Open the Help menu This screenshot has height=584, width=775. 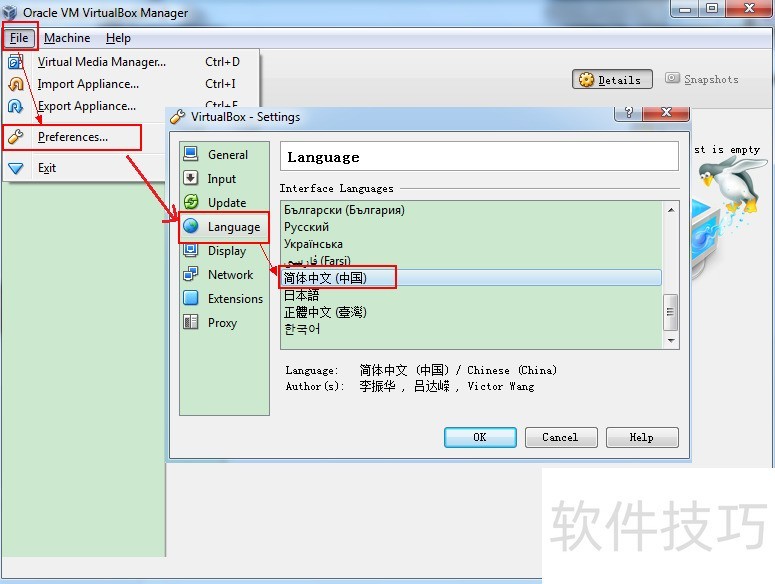tap(118, 38)
